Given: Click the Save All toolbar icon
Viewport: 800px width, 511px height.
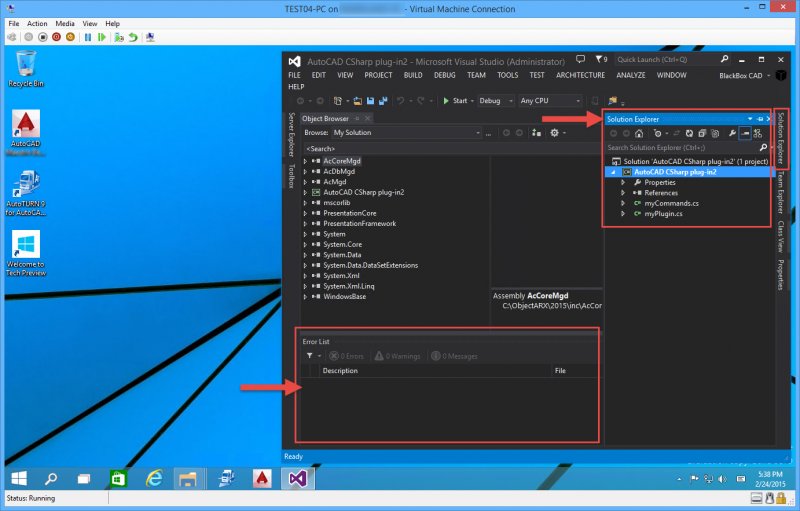Looking at the screenshot, I should [x=383, y=101].
